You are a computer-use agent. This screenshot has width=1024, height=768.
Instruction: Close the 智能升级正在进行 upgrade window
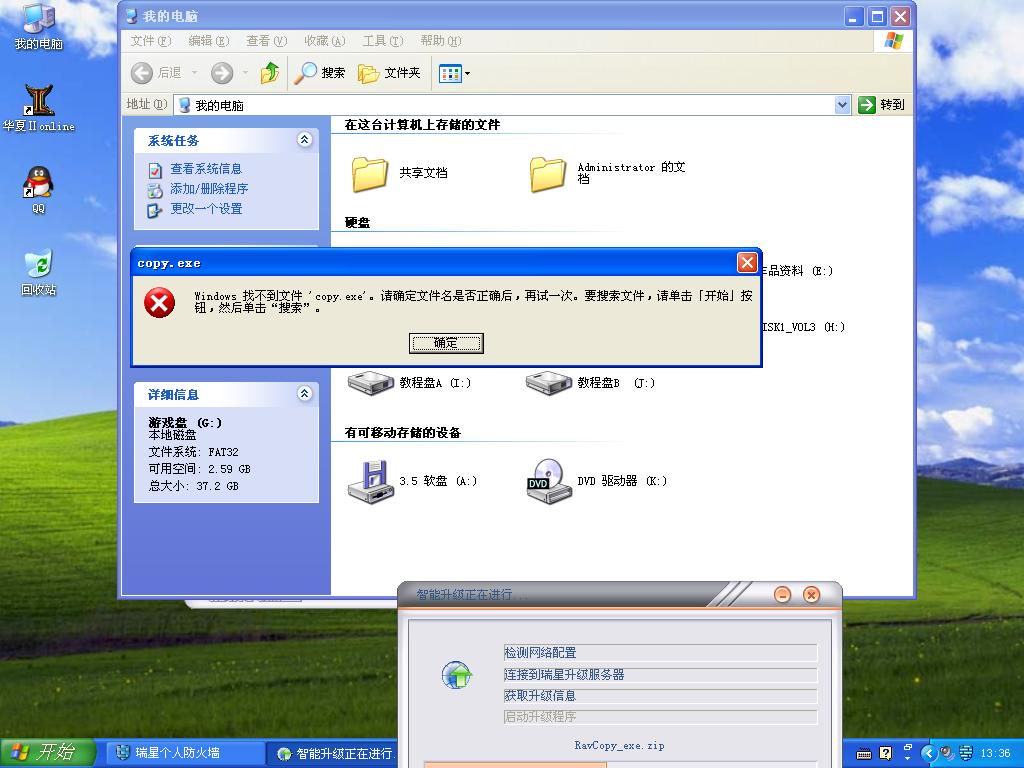[x=811, y=594]
